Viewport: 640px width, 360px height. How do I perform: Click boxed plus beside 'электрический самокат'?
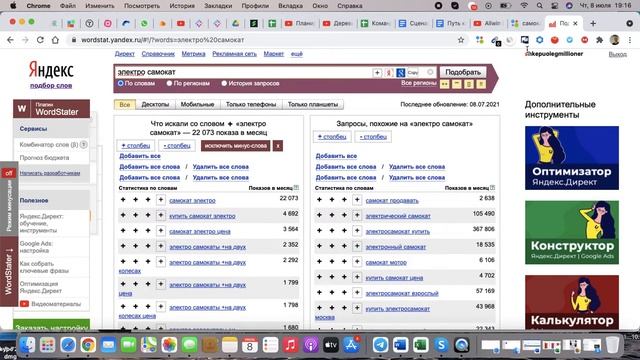tap(357, 215)
